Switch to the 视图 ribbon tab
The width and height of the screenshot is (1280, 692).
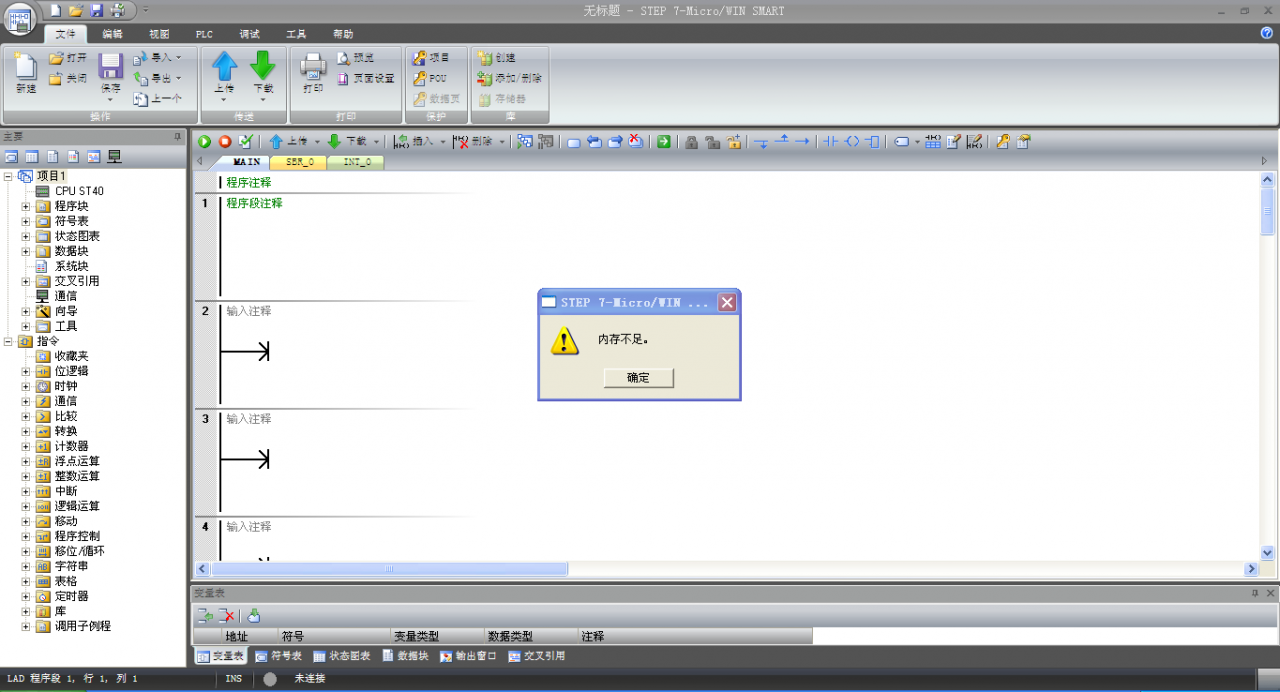point(159,33)
